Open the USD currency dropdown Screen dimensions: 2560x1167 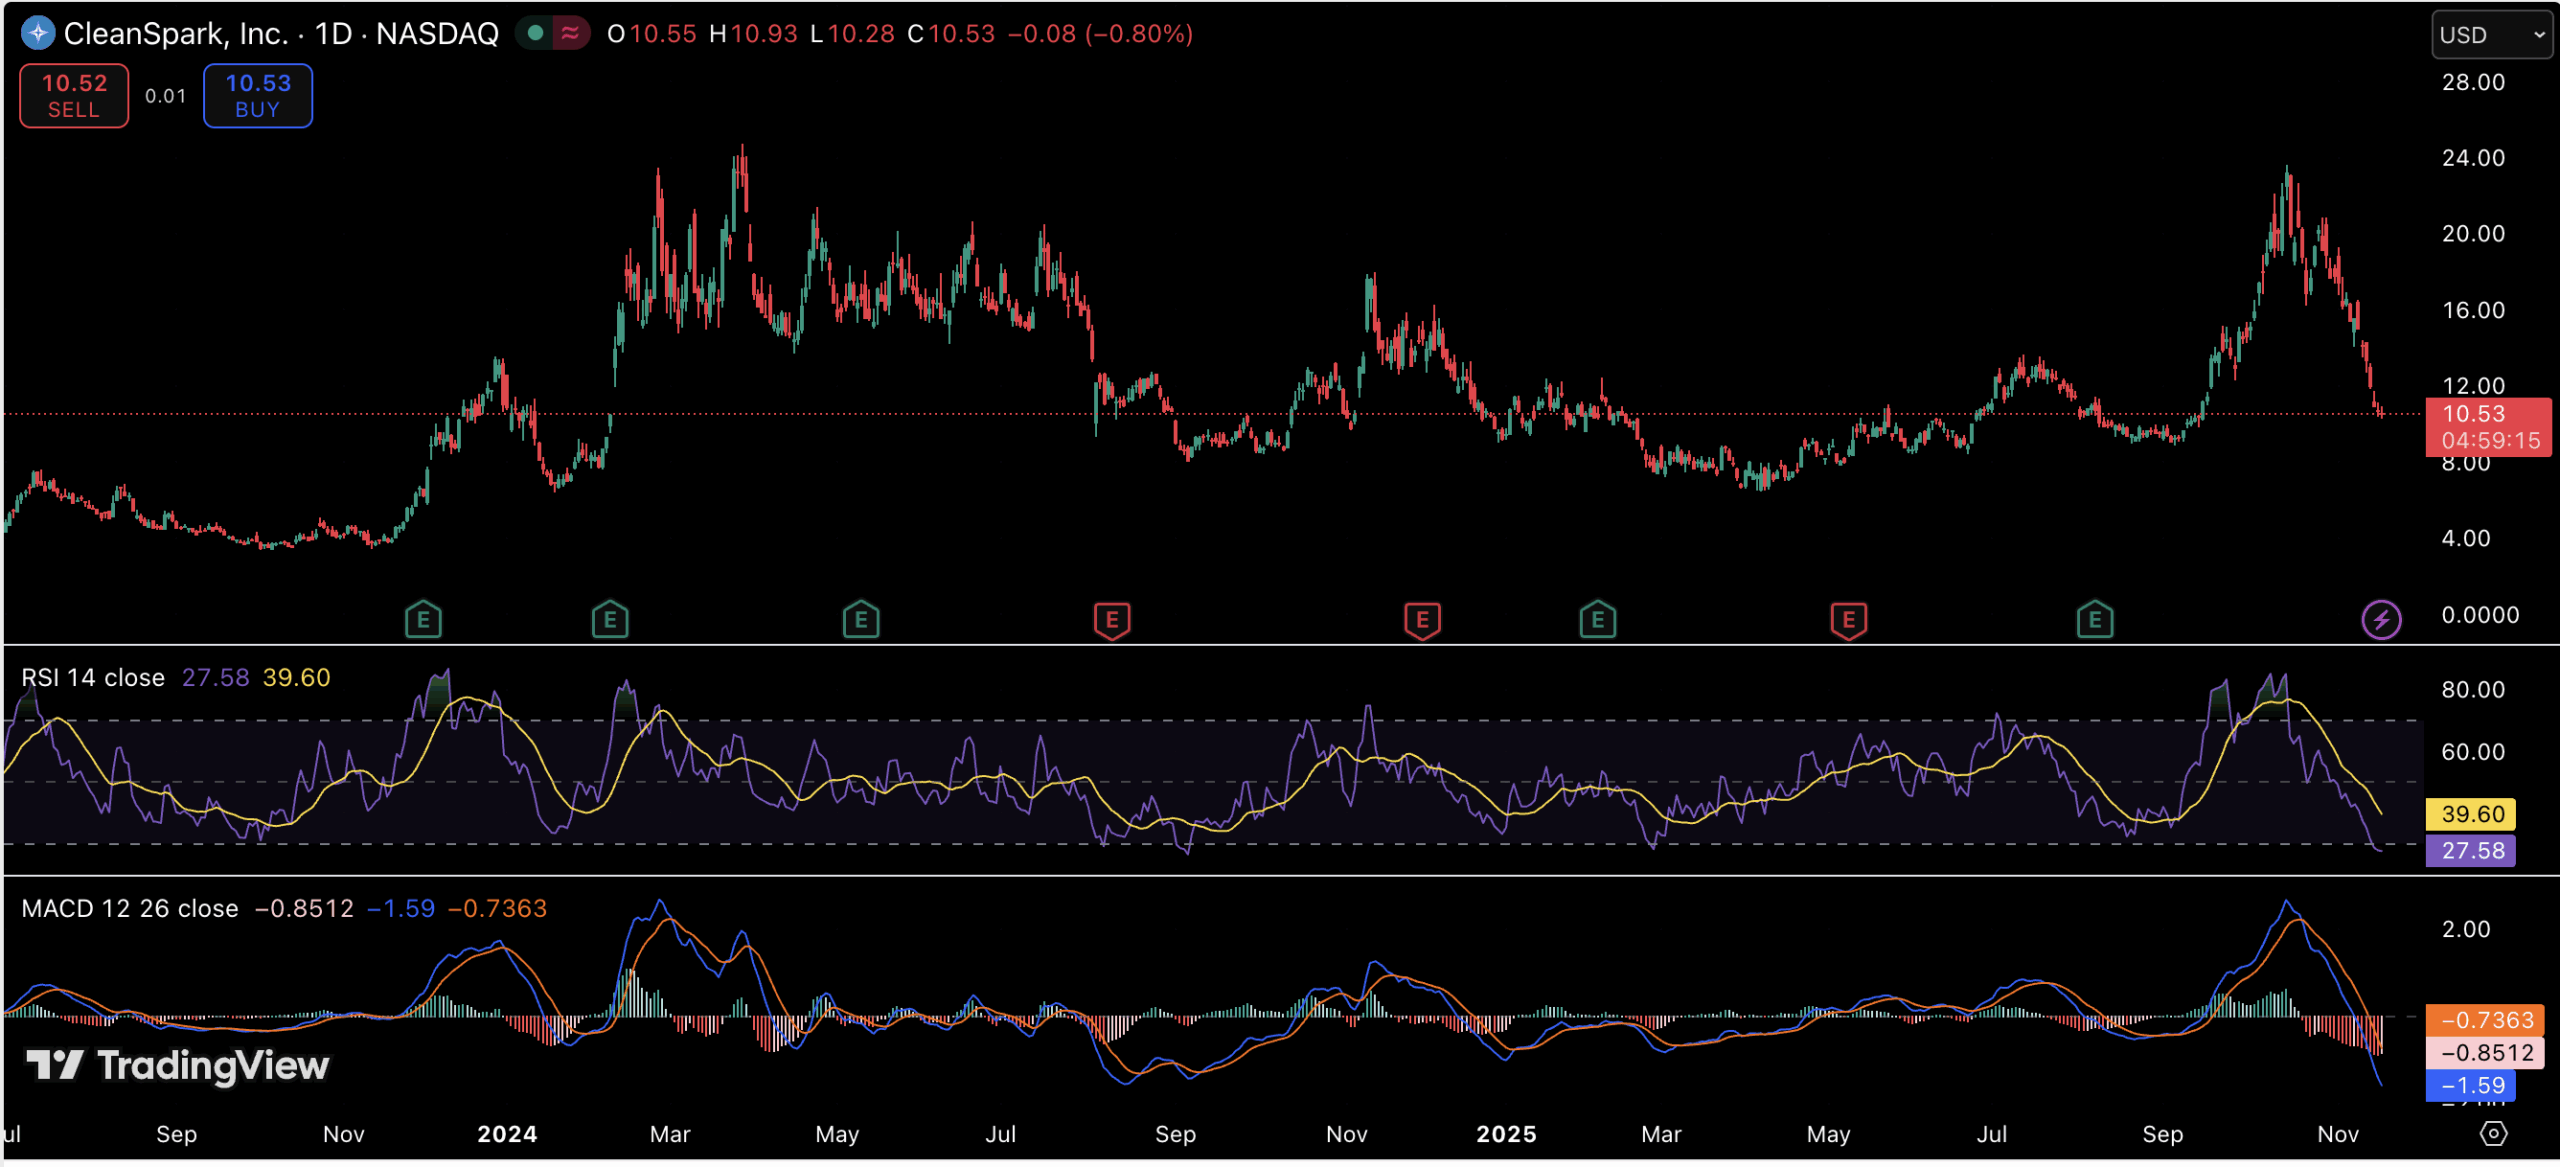(2490, 35)
